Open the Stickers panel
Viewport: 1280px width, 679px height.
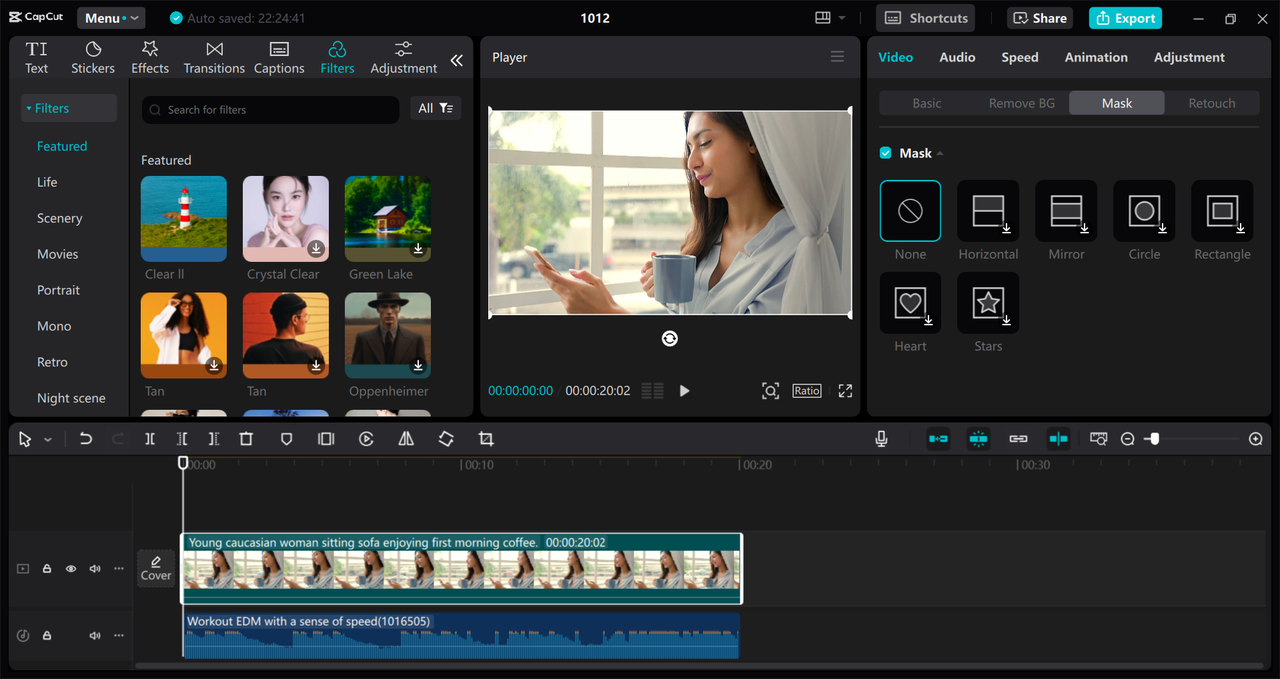[x=93, y=58]
